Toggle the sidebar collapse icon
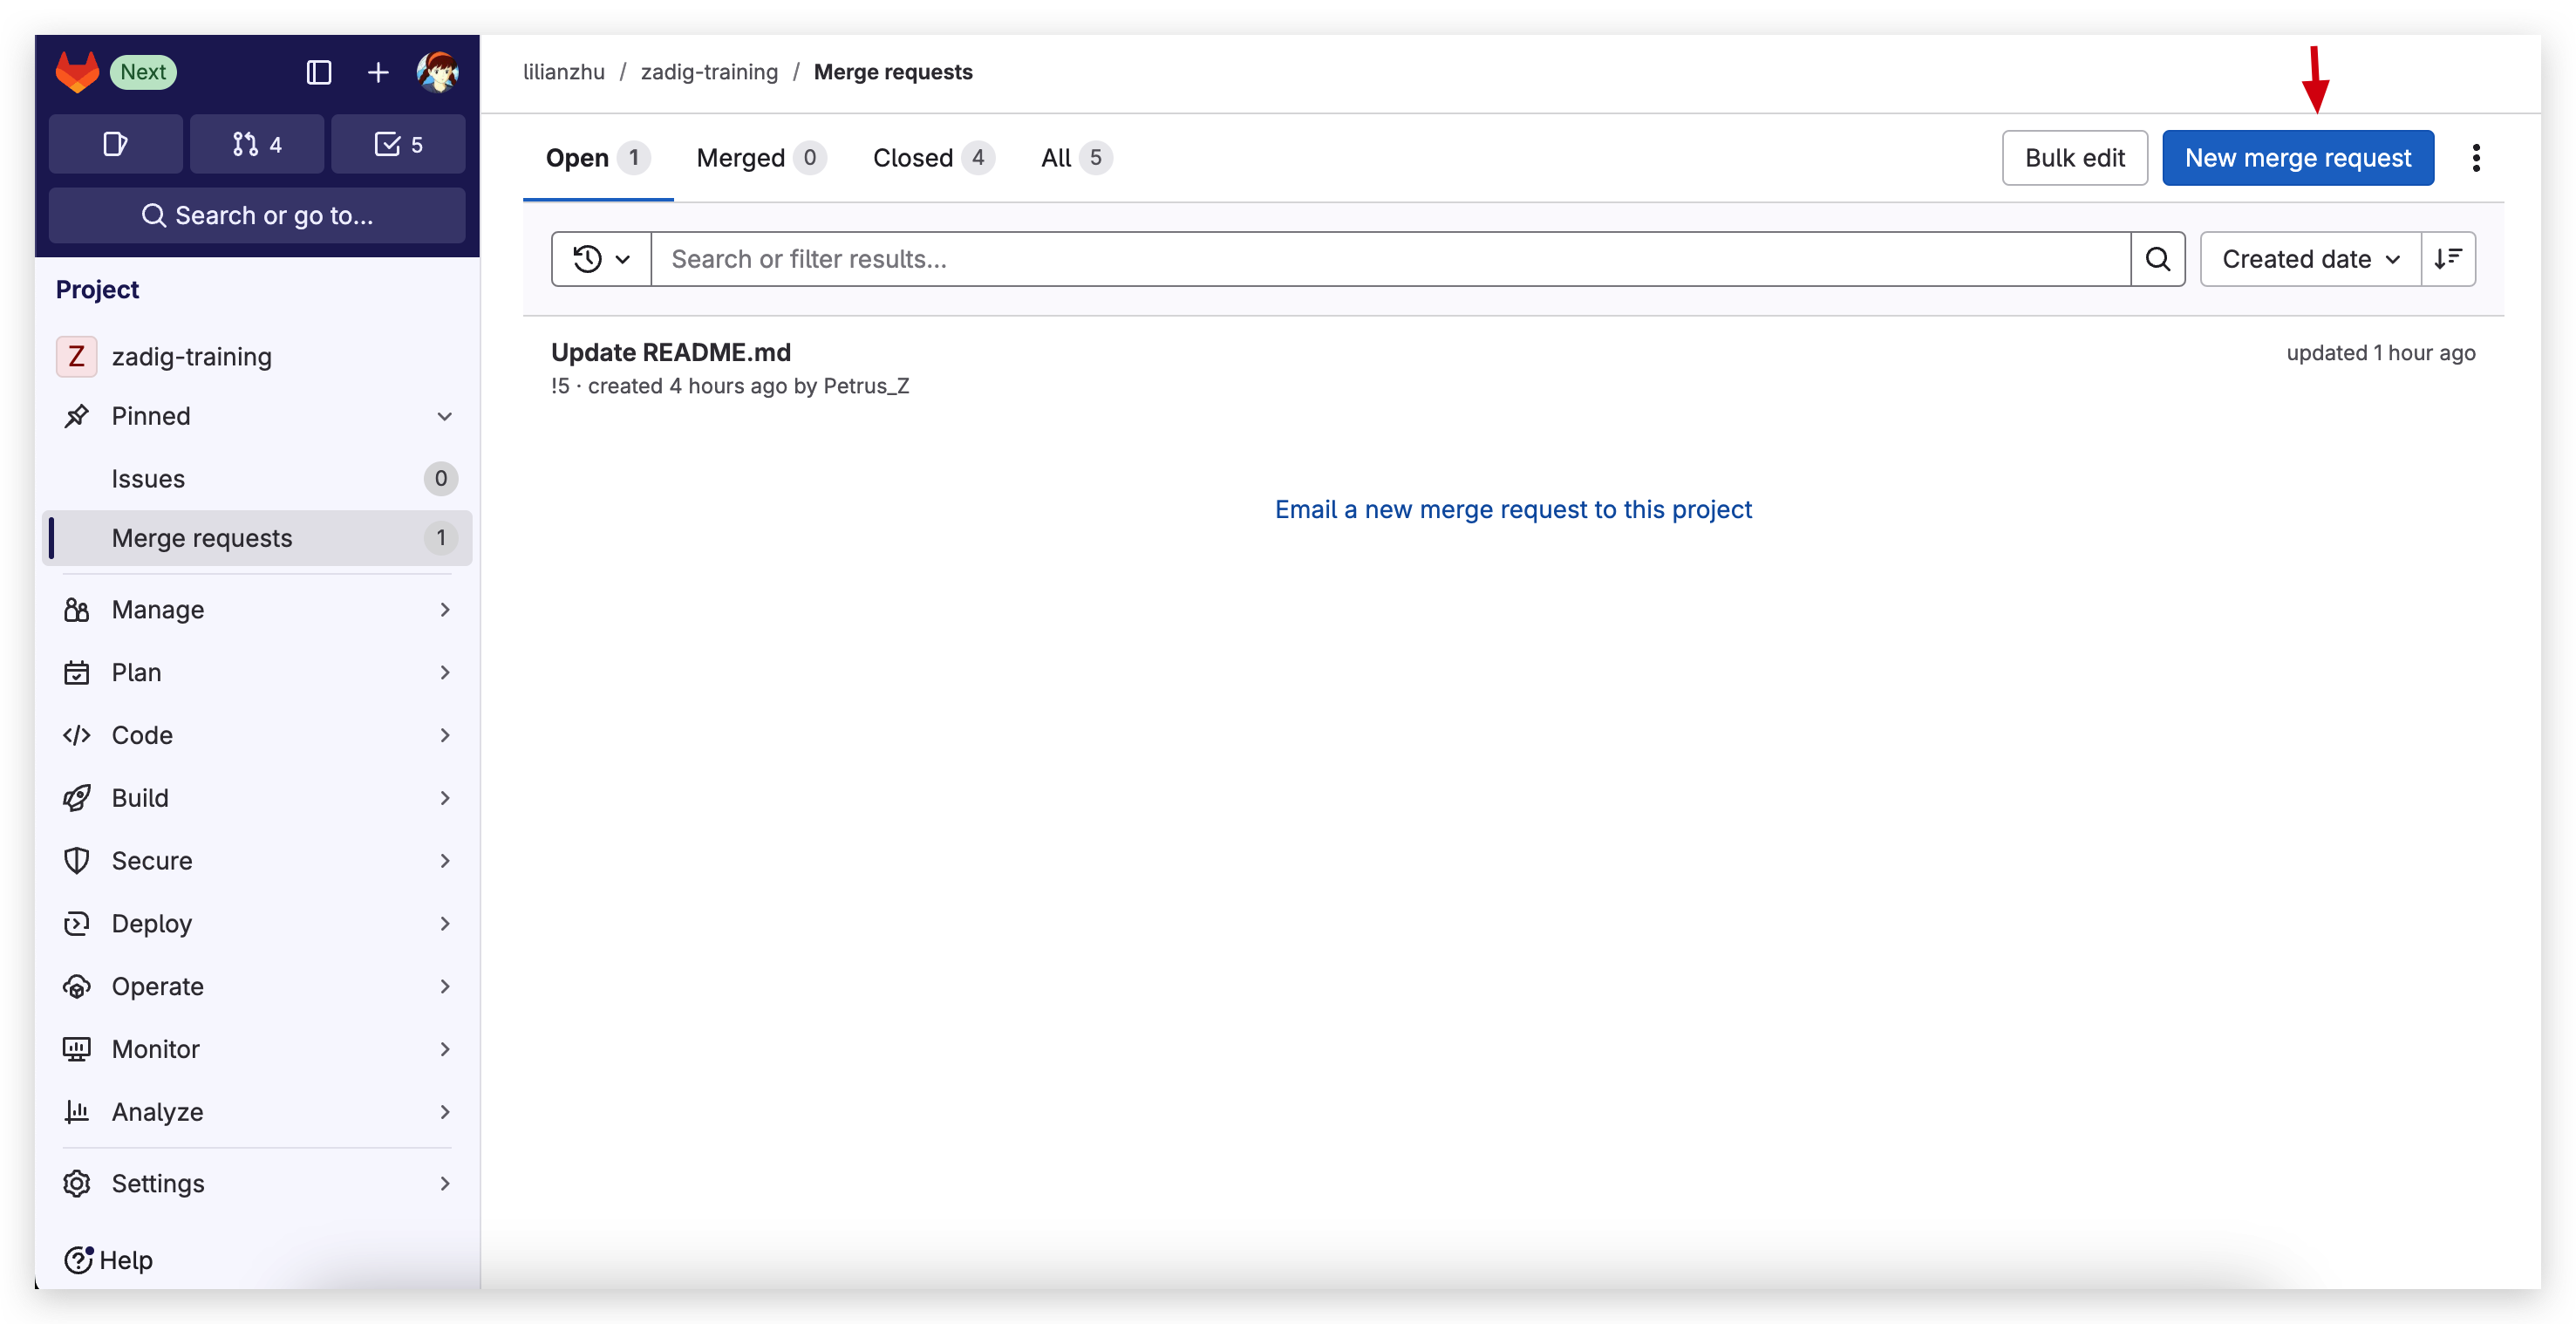 pos(319,72)
